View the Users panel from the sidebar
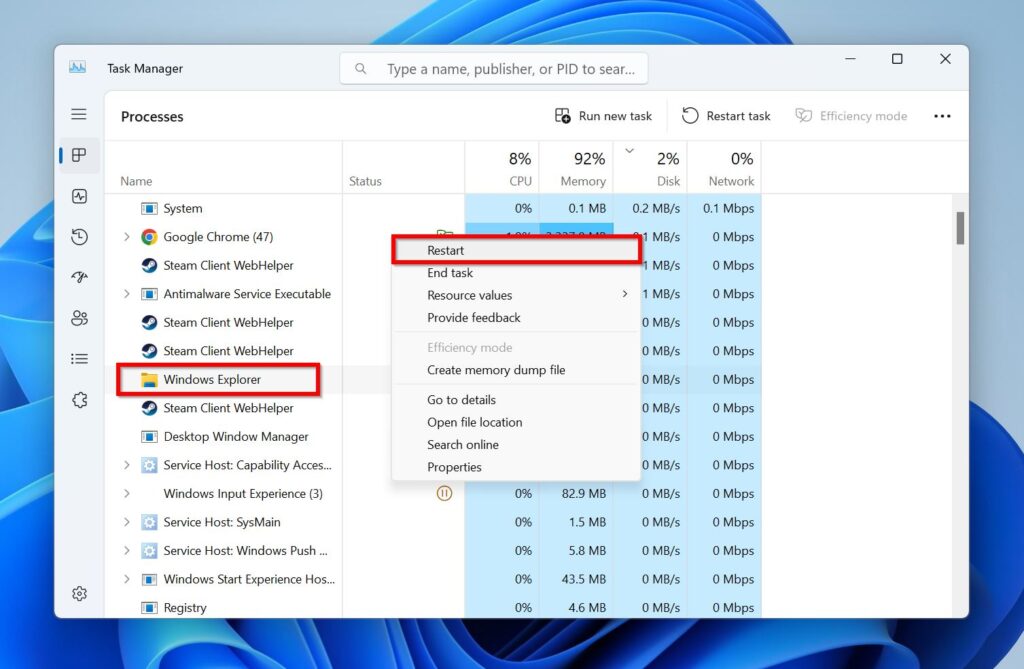This screenshot has height=669, width=1024. [x=79, y=317]
